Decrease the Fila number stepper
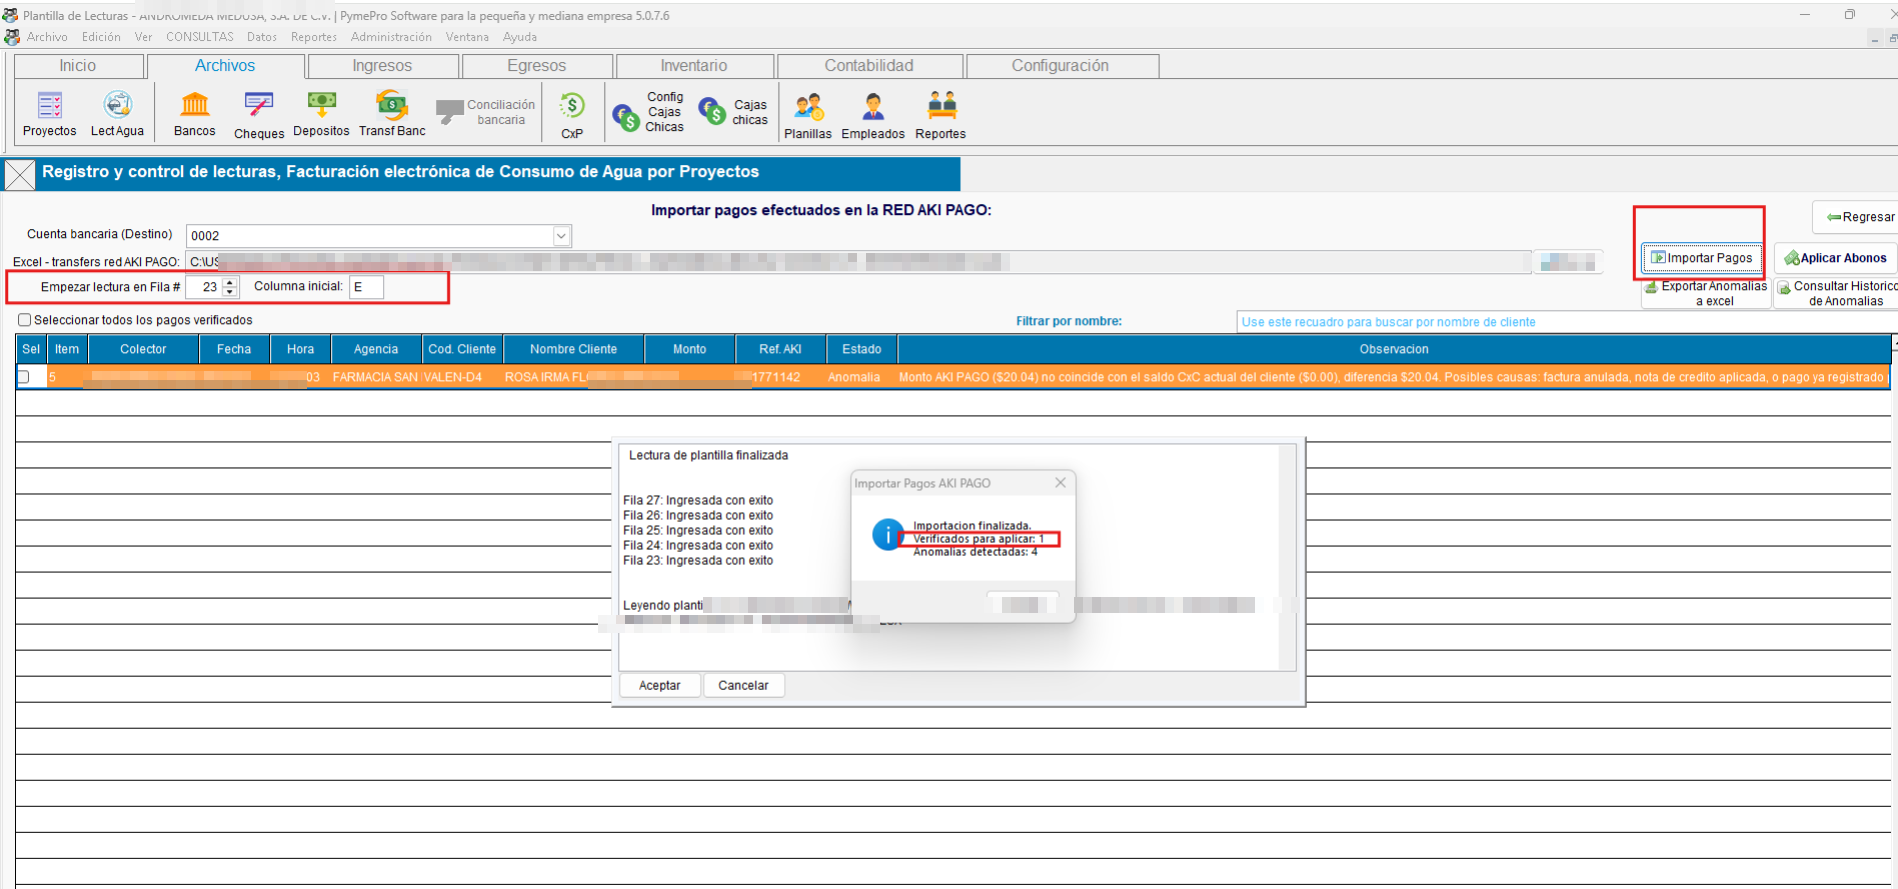The image size is (1898, 889). 230,292
